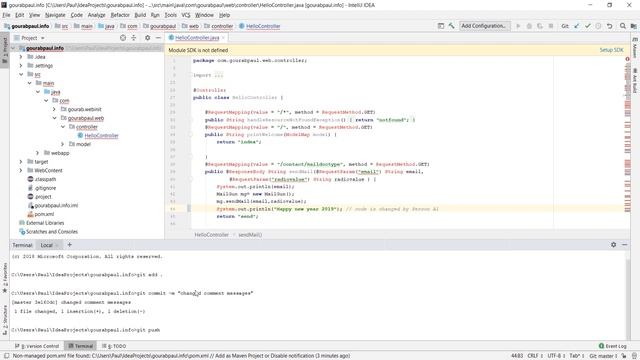Click the Collapse All icon in Project panel
640x360 pixels.
click(133, 38)
